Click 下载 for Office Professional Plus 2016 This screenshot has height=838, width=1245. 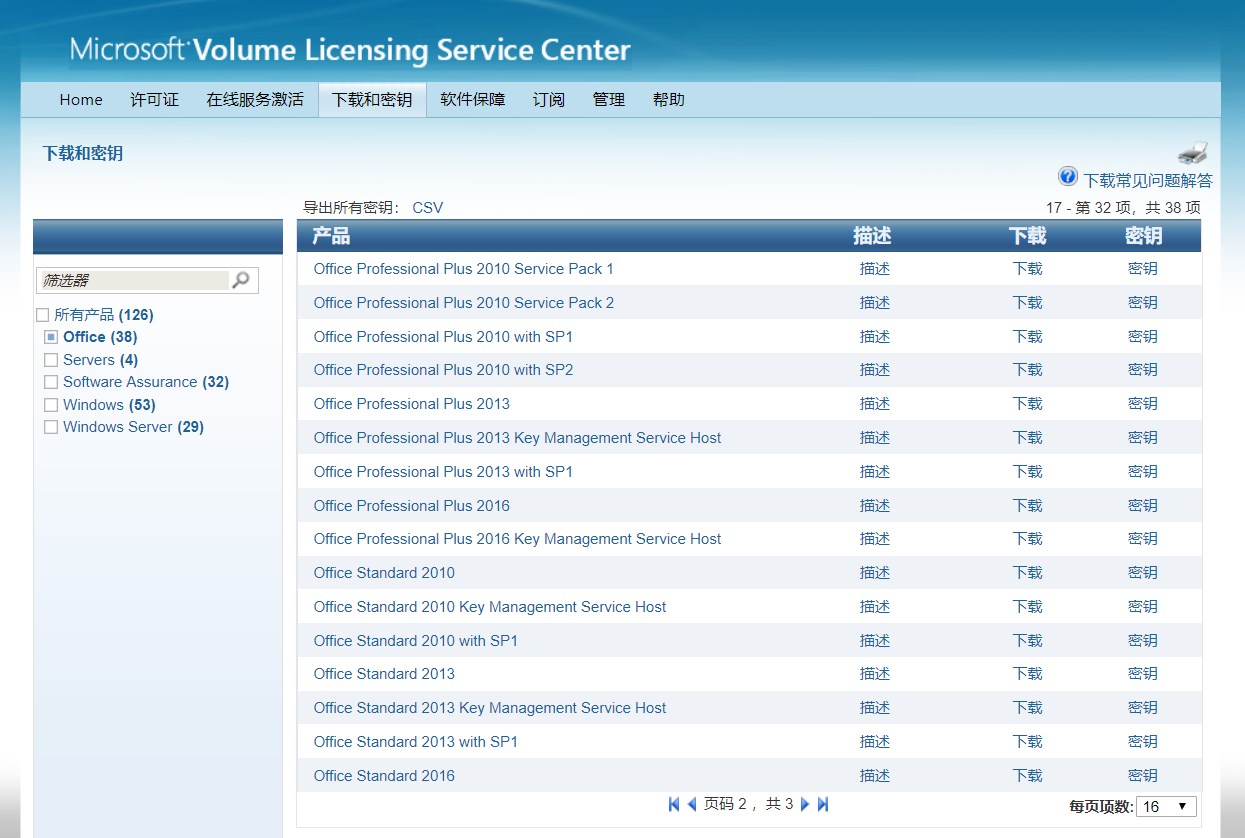tap(1027, 505)
